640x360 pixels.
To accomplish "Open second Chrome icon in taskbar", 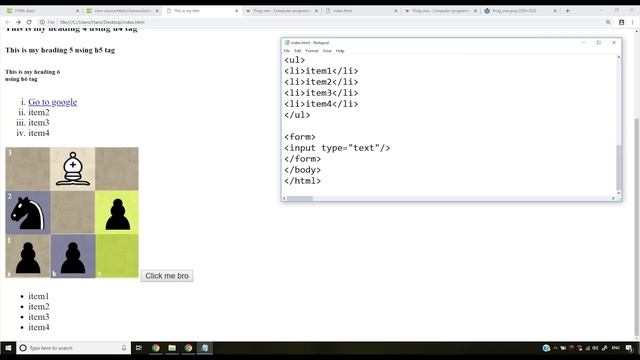I will click(x=188, y=348).
